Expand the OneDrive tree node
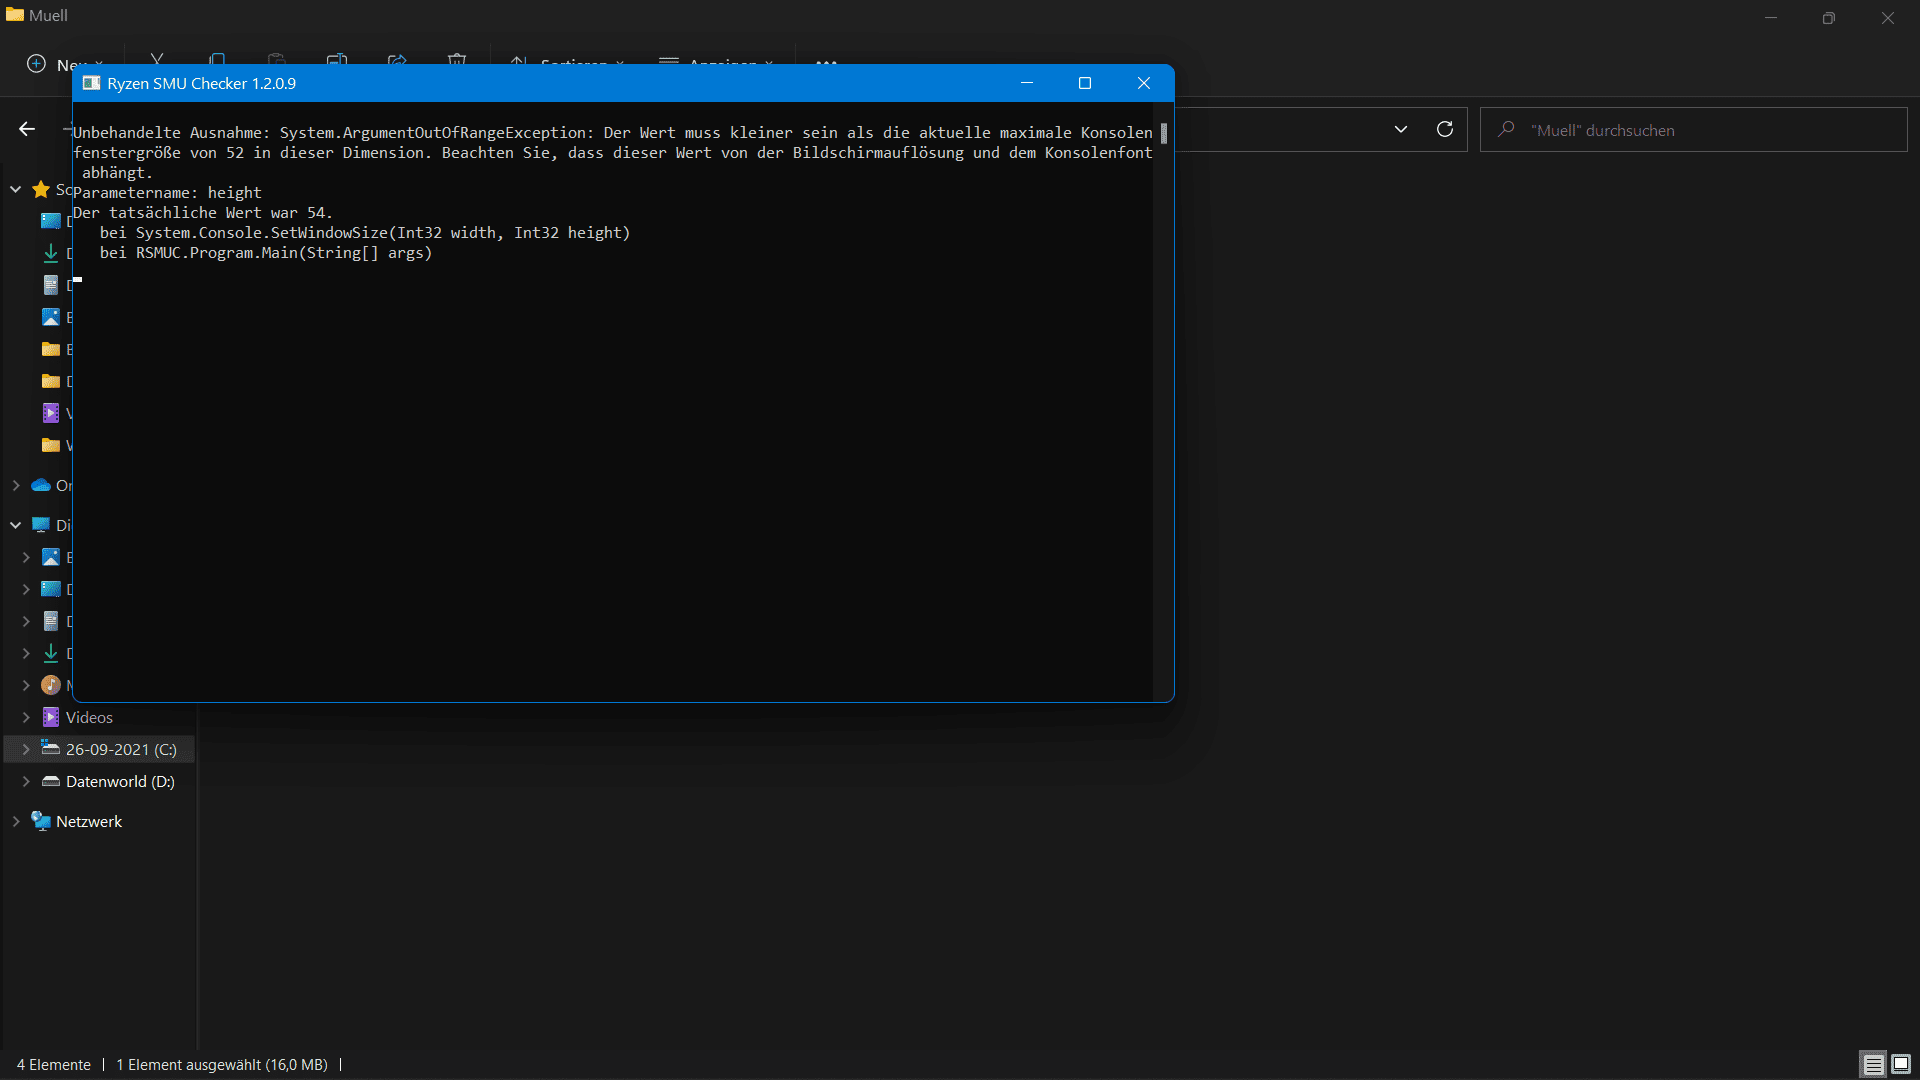The width and height of the screenshot is (1920, 1080). pyautogui.click(x=16, y=485)
